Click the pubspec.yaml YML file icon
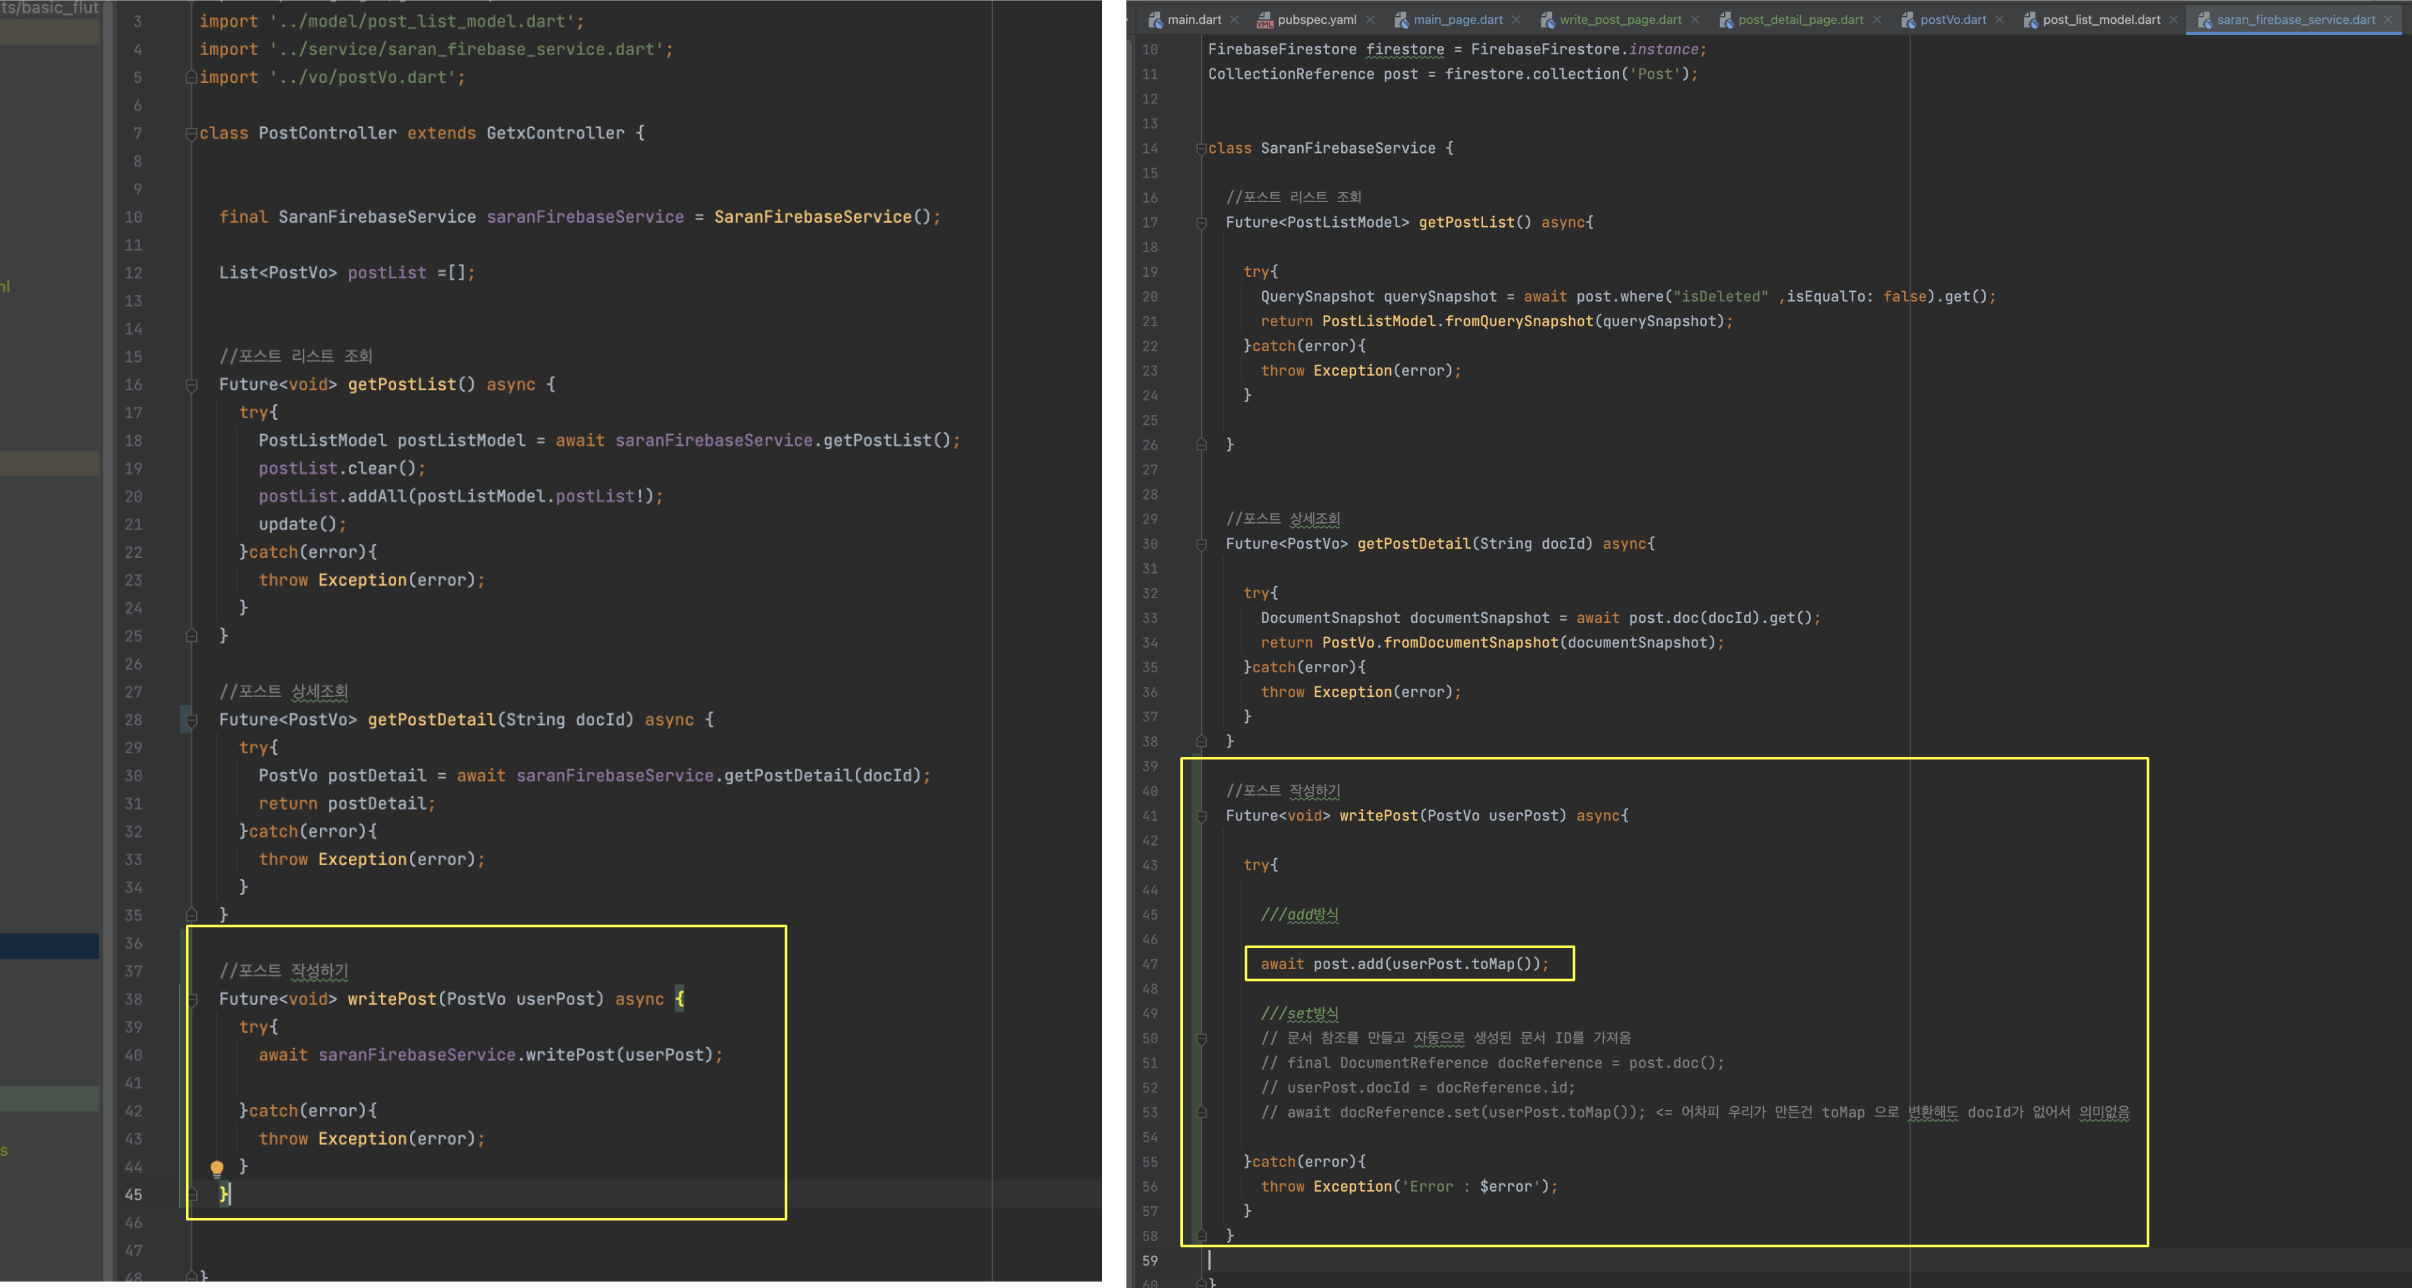Image resolution: width=2412 pixels, height=1288 pixels. [1265, 20]
